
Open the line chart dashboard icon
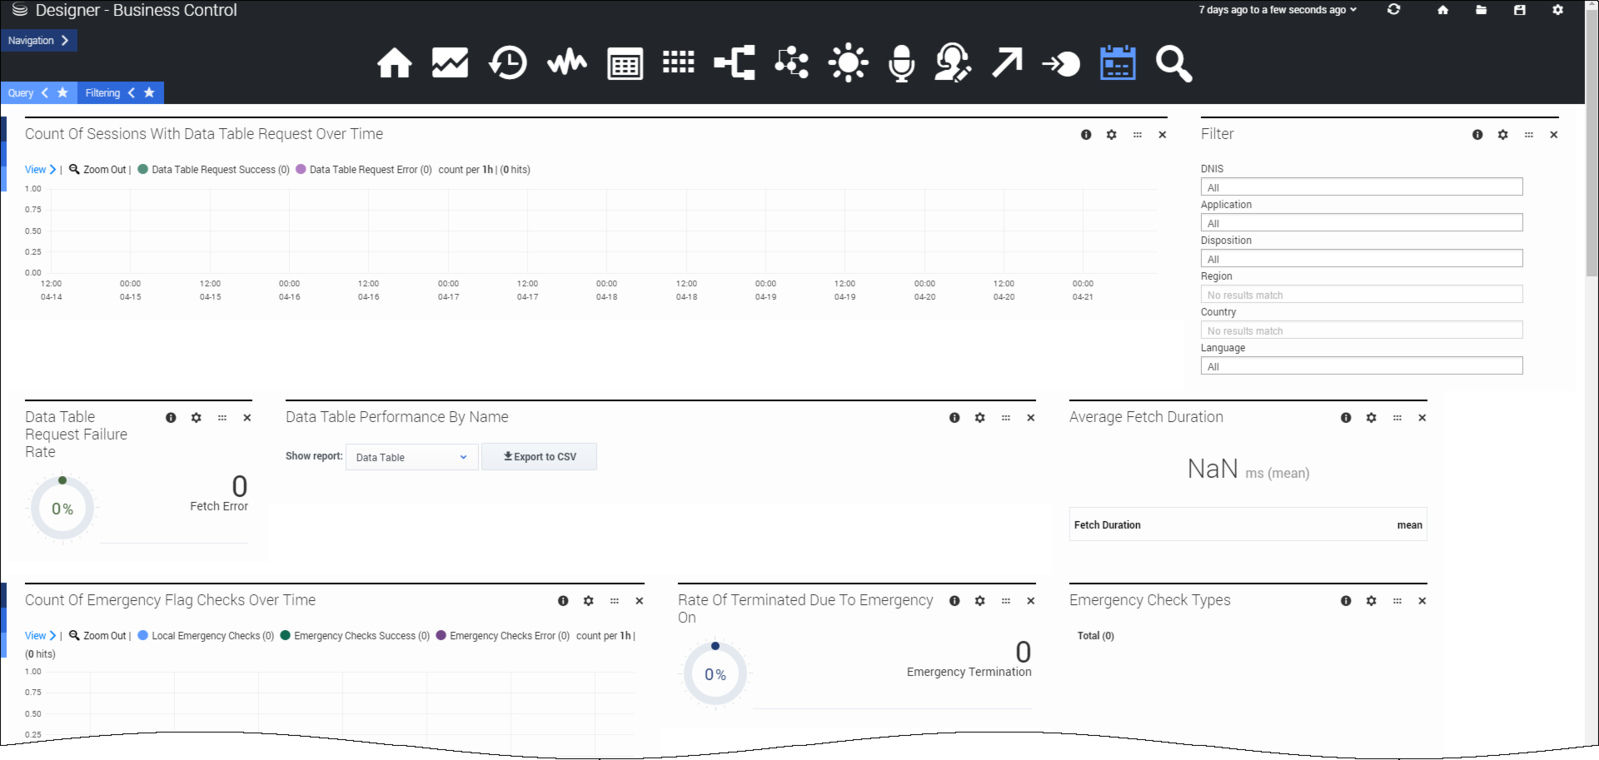coord(450,63)
